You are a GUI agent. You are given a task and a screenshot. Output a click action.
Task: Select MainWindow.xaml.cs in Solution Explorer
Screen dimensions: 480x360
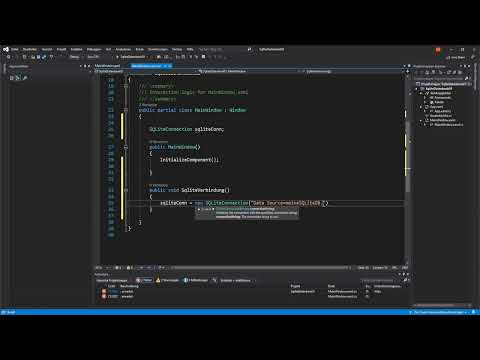(447, 125)
